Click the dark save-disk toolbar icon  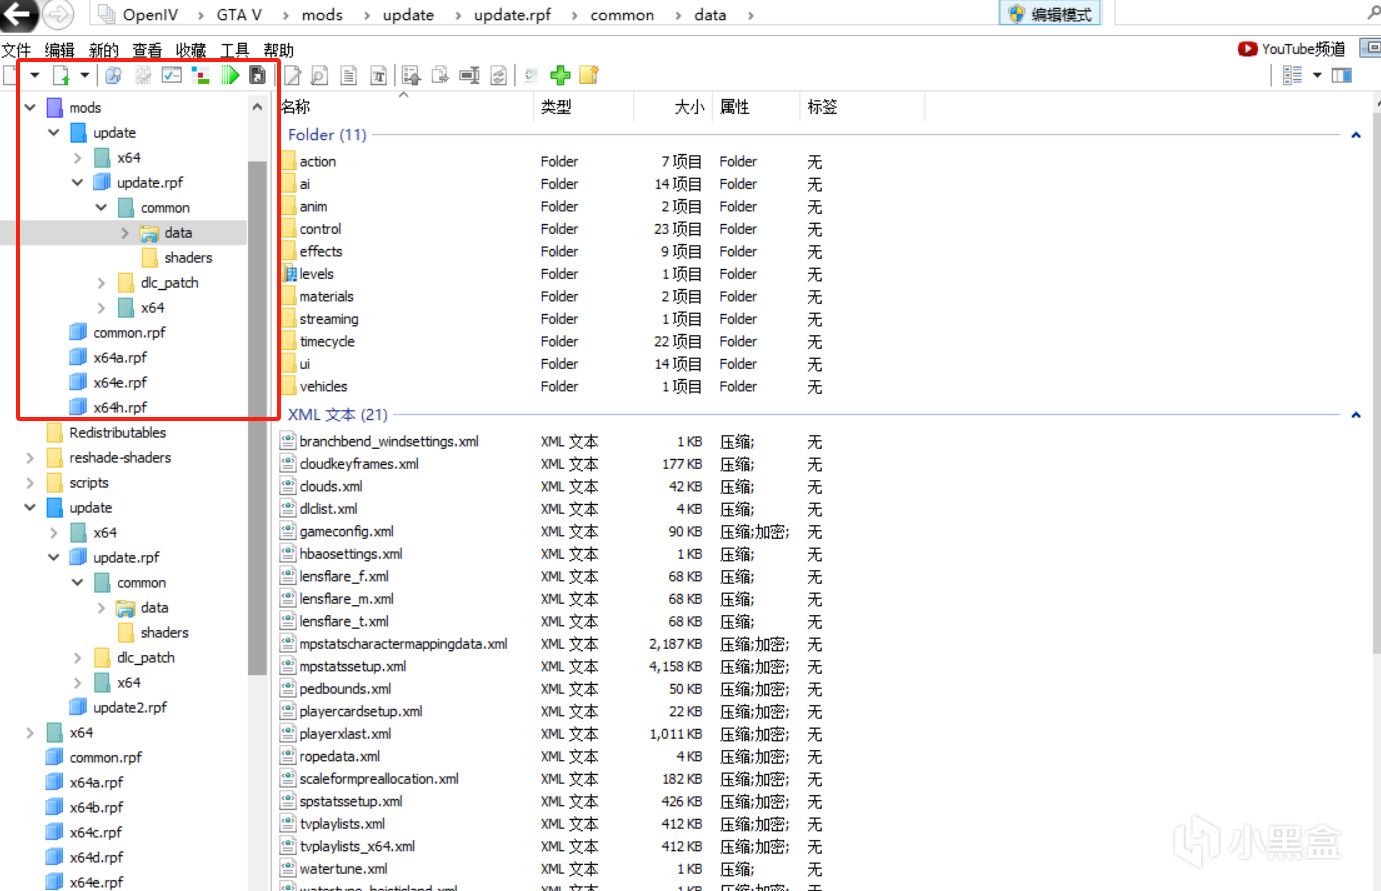(x=258, y=75)
